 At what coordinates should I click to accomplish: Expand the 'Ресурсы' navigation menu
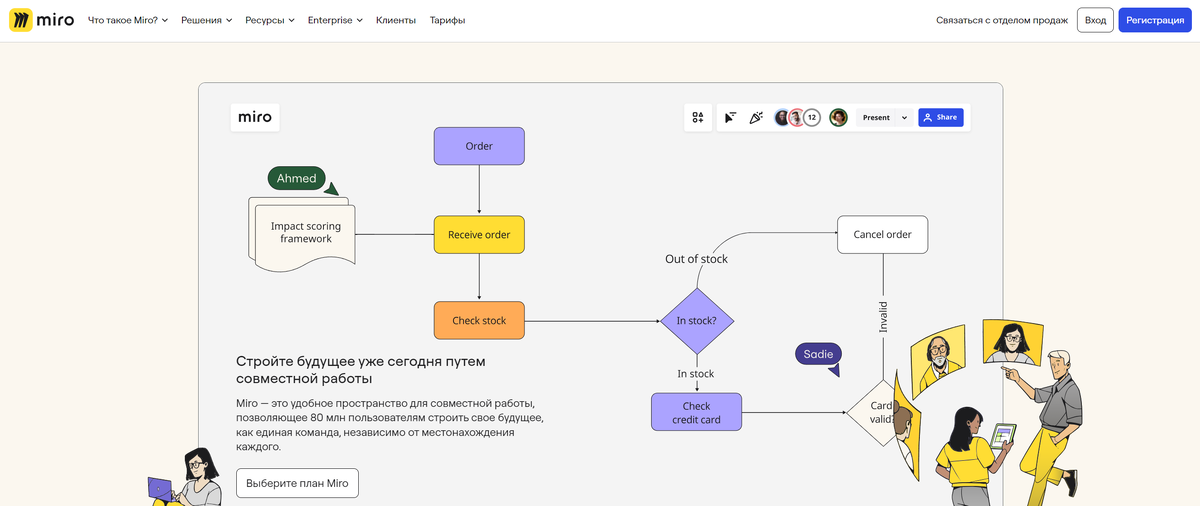pyautogui.click(x=270, y=20)
